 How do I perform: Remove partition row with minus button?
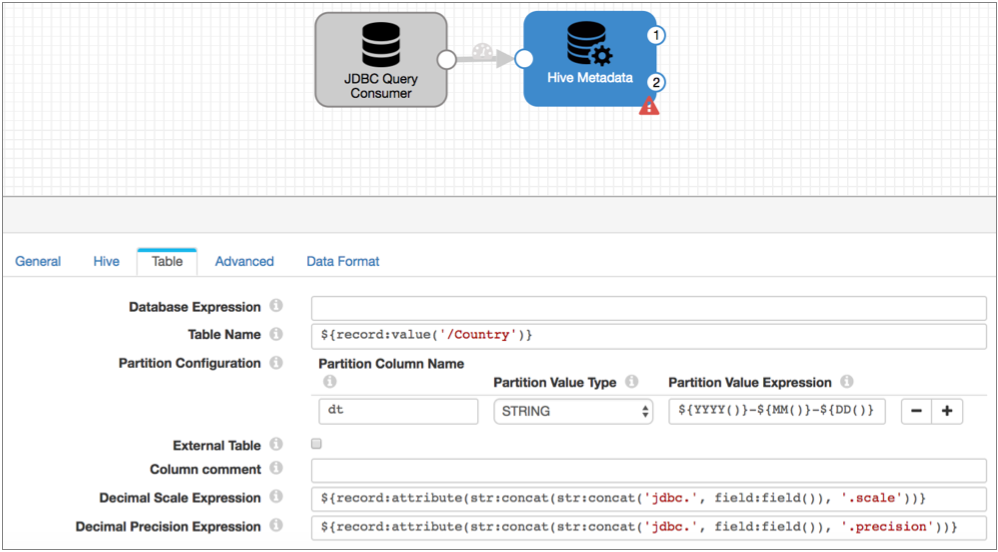pos(917,411)
